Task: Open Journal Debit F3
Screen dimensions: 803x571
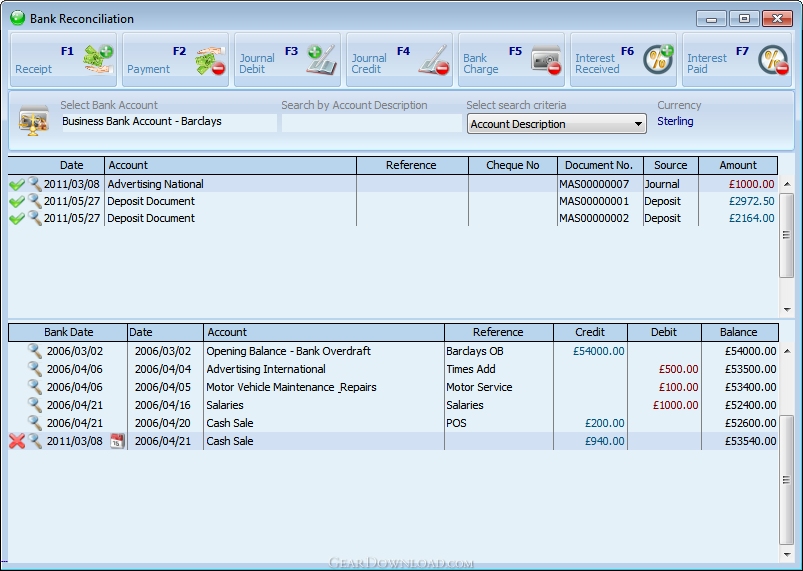Action: [287, 60]
